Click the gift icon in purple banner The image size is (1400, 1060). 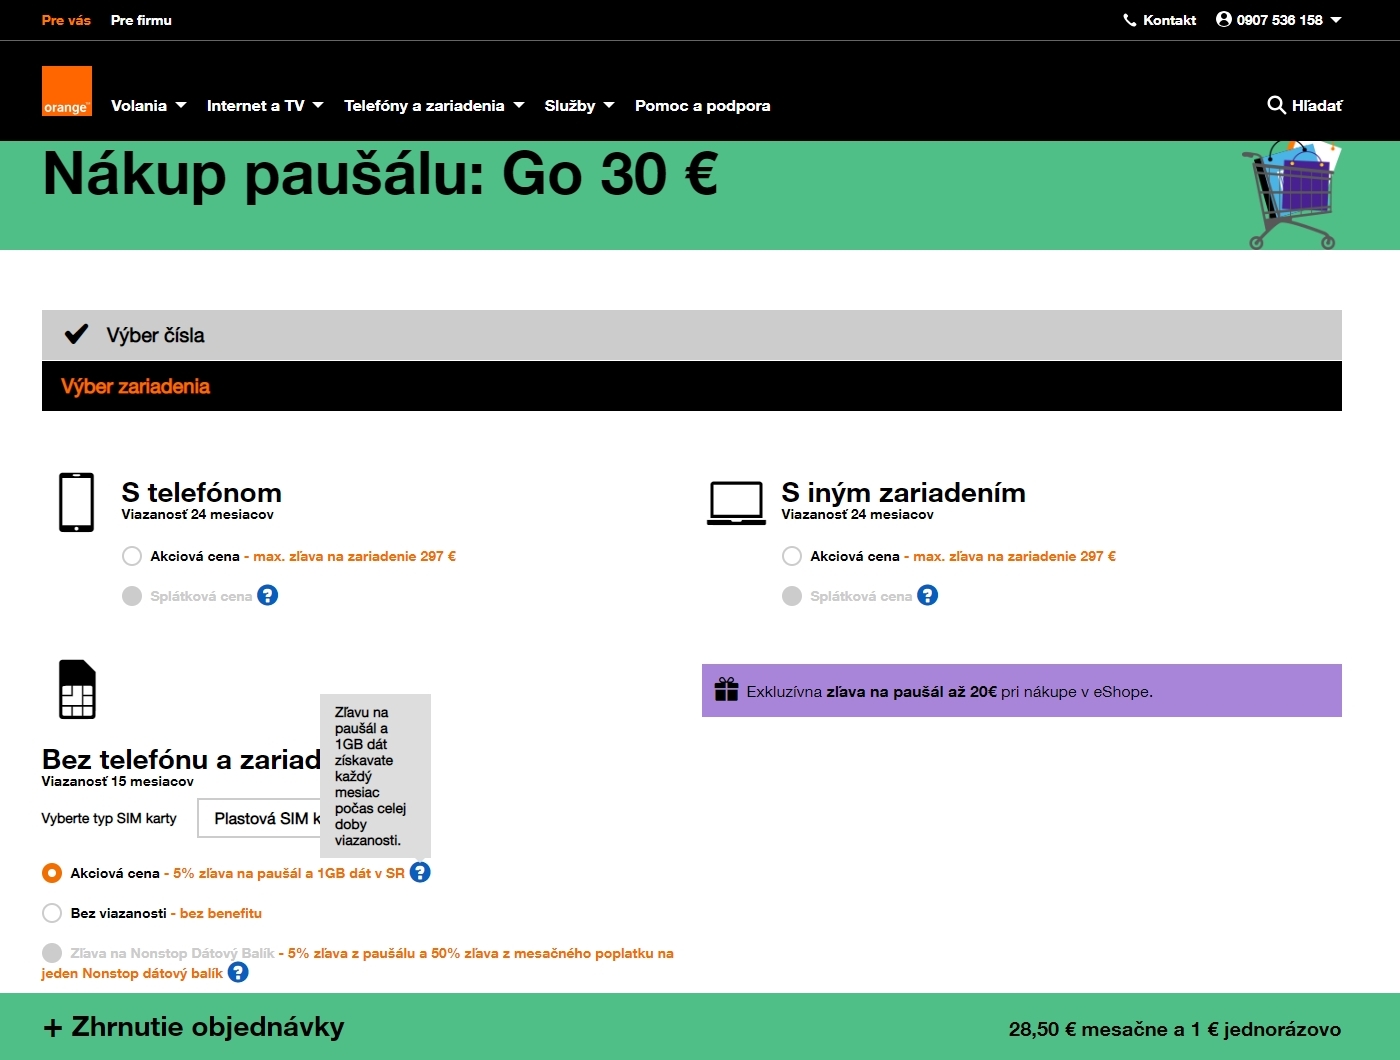tap(726, 690)
